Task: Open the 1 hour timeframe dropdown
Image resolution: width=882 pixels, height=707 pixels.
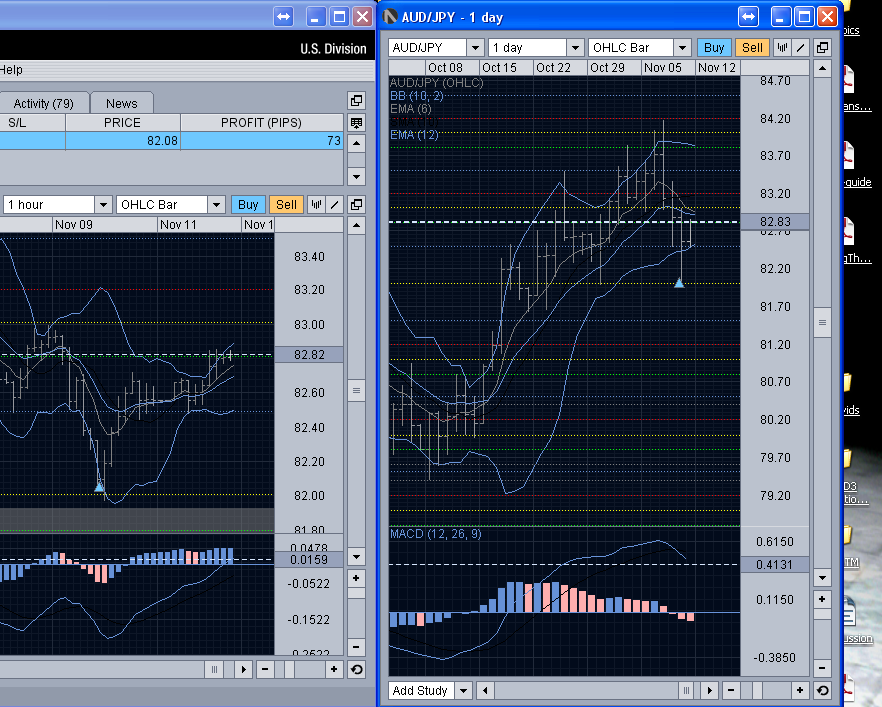Action: (101, 204)
